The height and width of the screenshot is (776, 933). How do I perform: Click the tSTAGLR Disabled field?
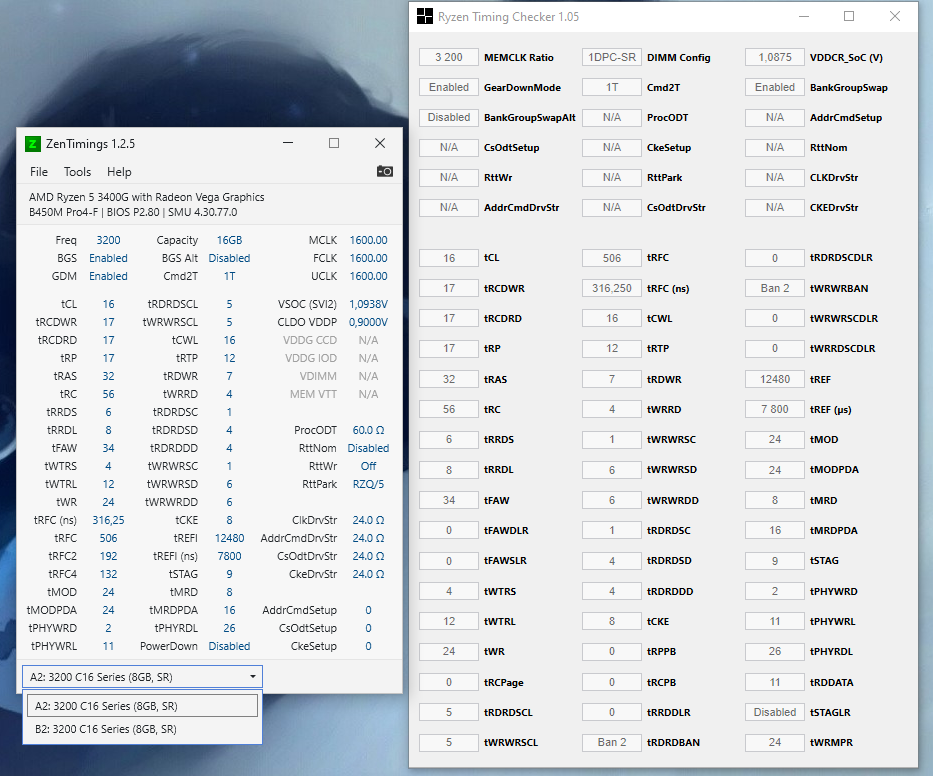775,712
